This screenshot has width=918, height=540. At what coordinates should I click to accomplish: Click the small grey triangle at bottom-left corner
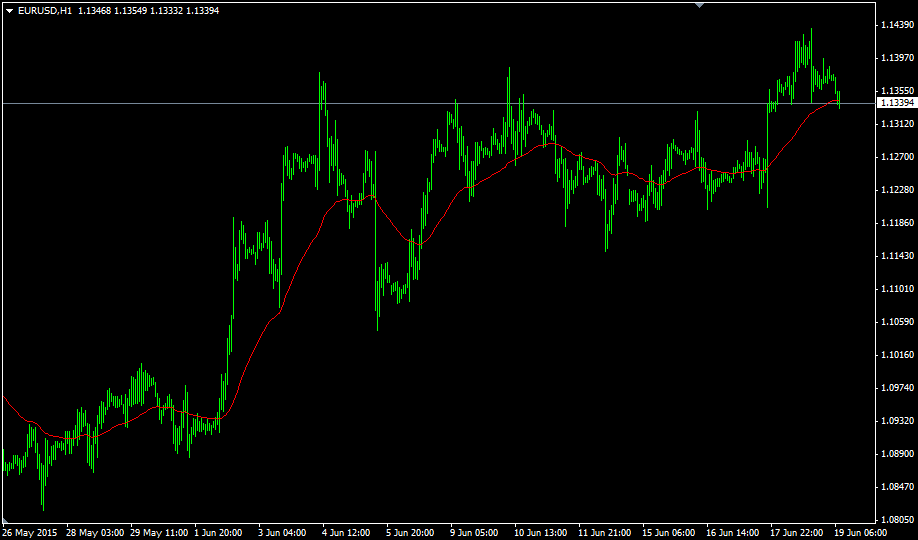5,521
